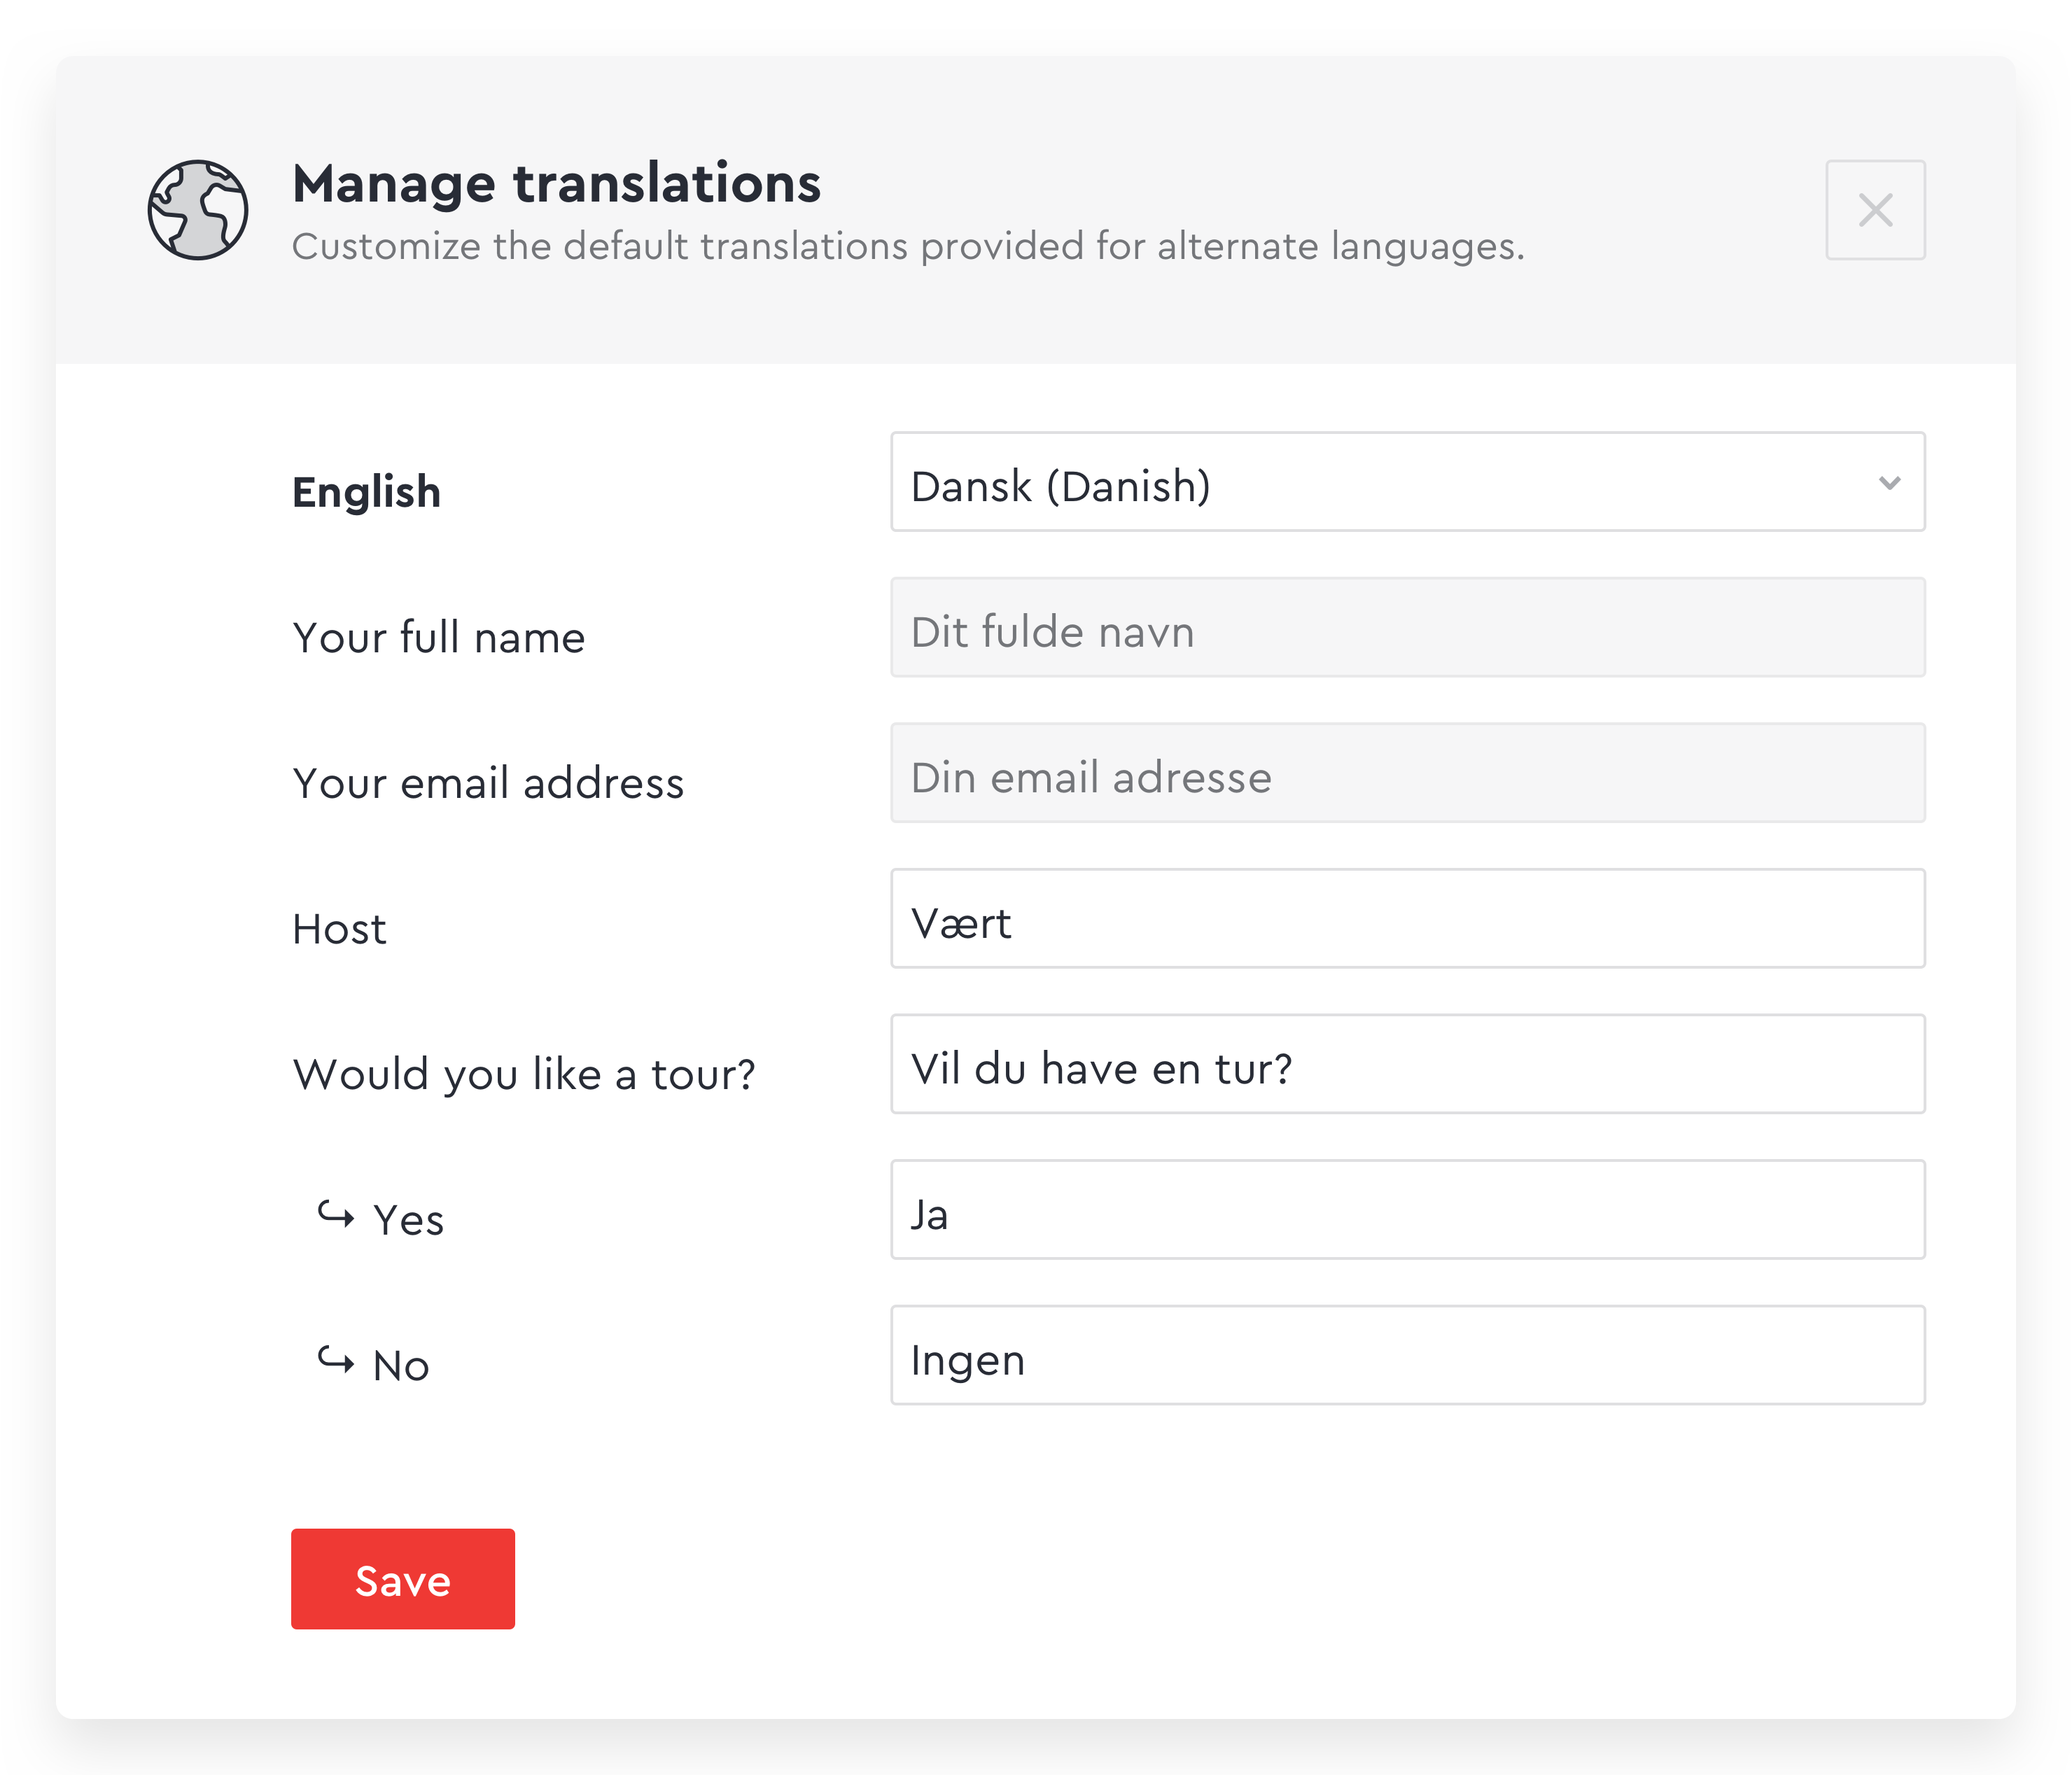Click the English column header
The image size is (2072, 1775).
coord(366,492)
